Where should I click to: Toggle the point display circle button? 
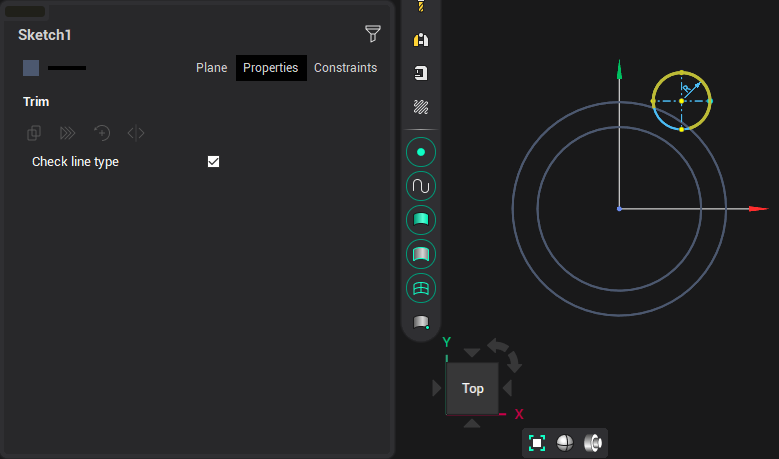click(x=421, y=152)
